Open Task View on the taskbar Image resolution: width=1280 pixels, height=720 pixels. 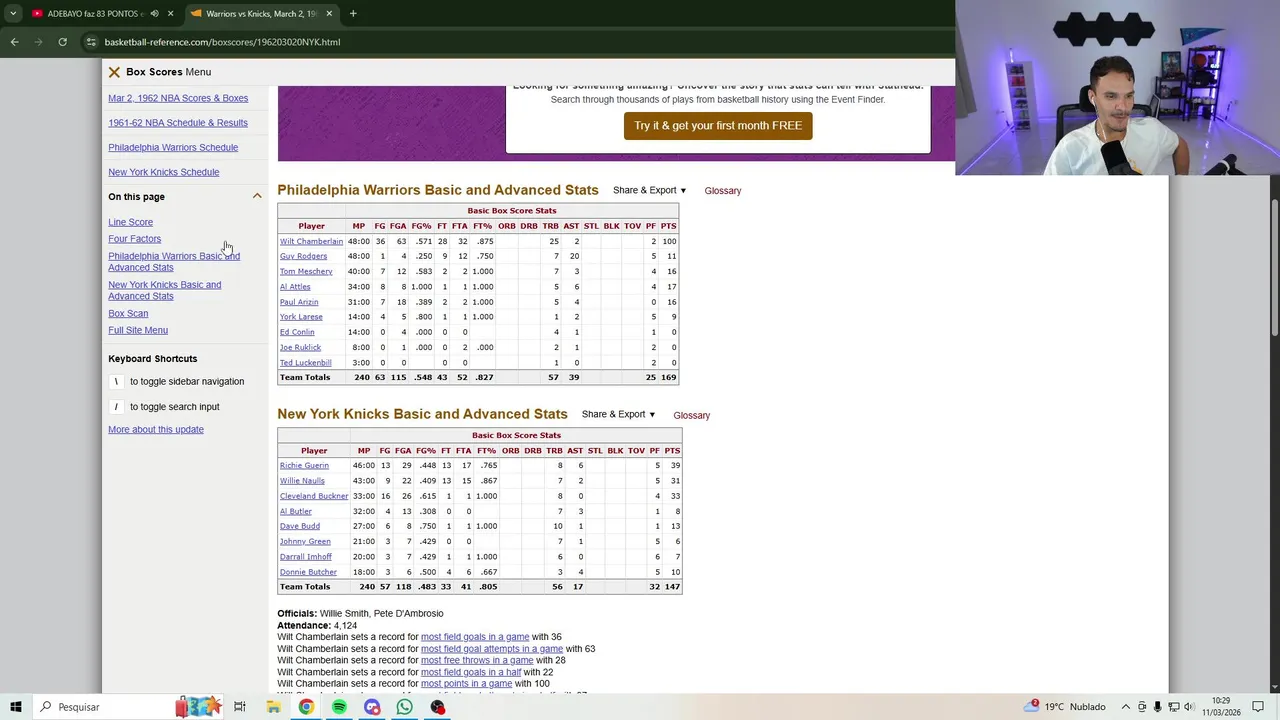[x=240, y=707]
